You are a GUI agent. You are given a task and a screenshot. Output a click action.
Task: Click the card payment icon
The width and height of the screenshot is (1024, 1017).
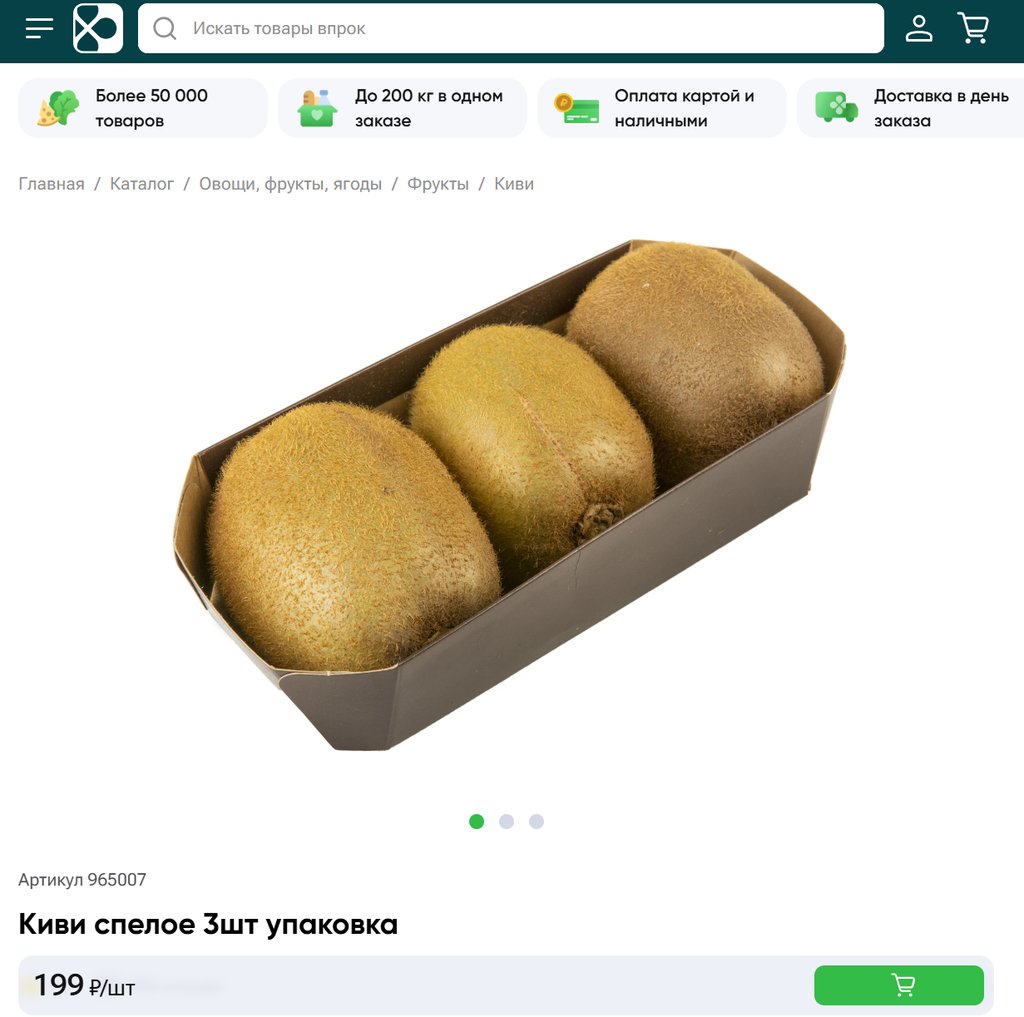[x=577, y=108]
